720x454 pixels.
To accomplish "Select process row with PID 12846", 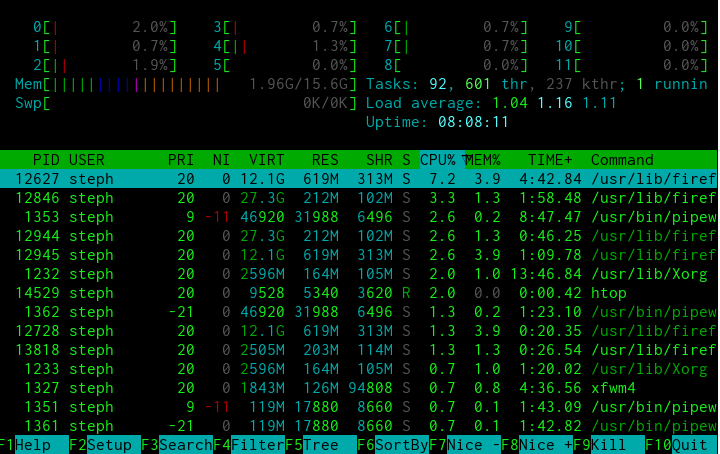I will pos(359,198).
